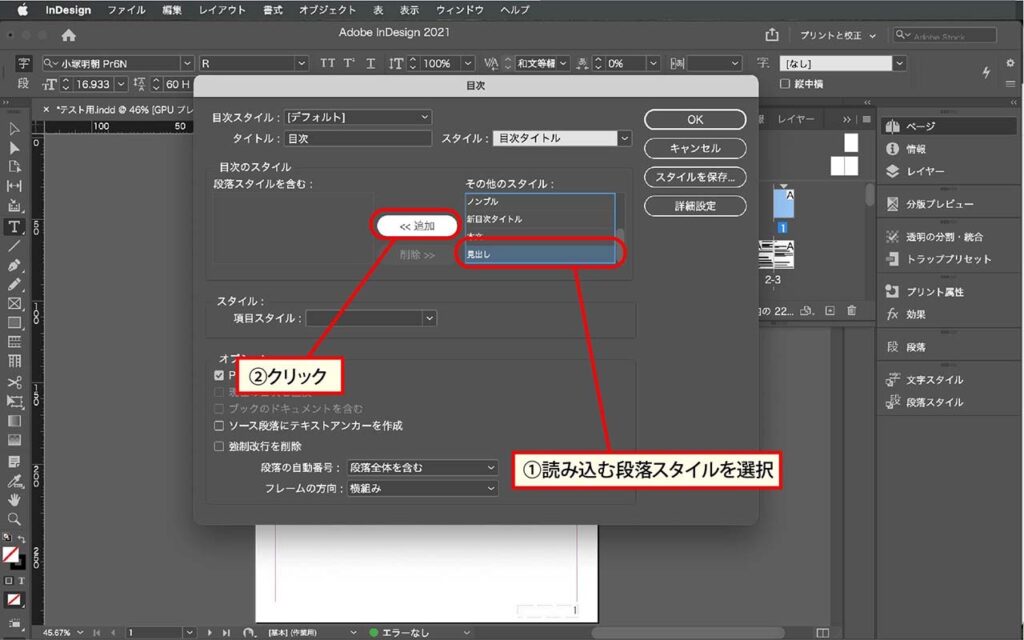Click the キャンセル button
Viewport: 1024px width, 640px height.
point(695,148)
